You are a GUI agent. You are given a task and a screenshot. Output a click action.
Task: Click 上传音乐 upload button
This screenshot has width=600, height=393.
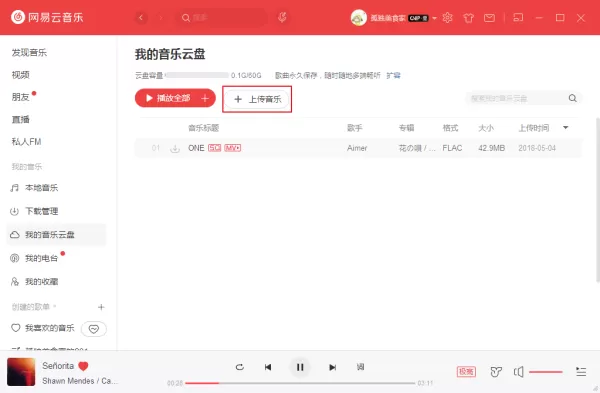point(257,99)
